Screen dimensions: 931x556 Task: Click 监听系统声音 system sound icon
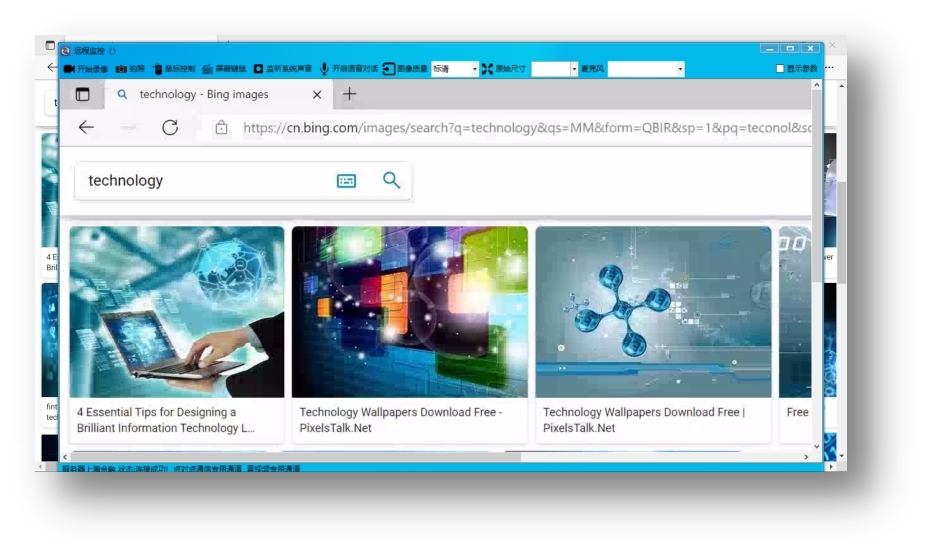pos(258,69)
